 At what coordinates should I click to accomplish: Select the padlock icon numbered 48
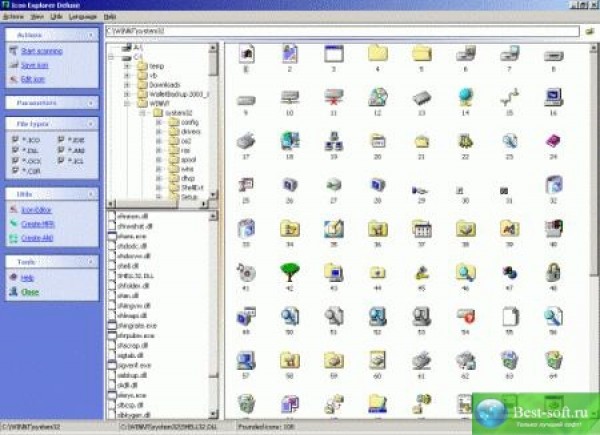[553, 272]
